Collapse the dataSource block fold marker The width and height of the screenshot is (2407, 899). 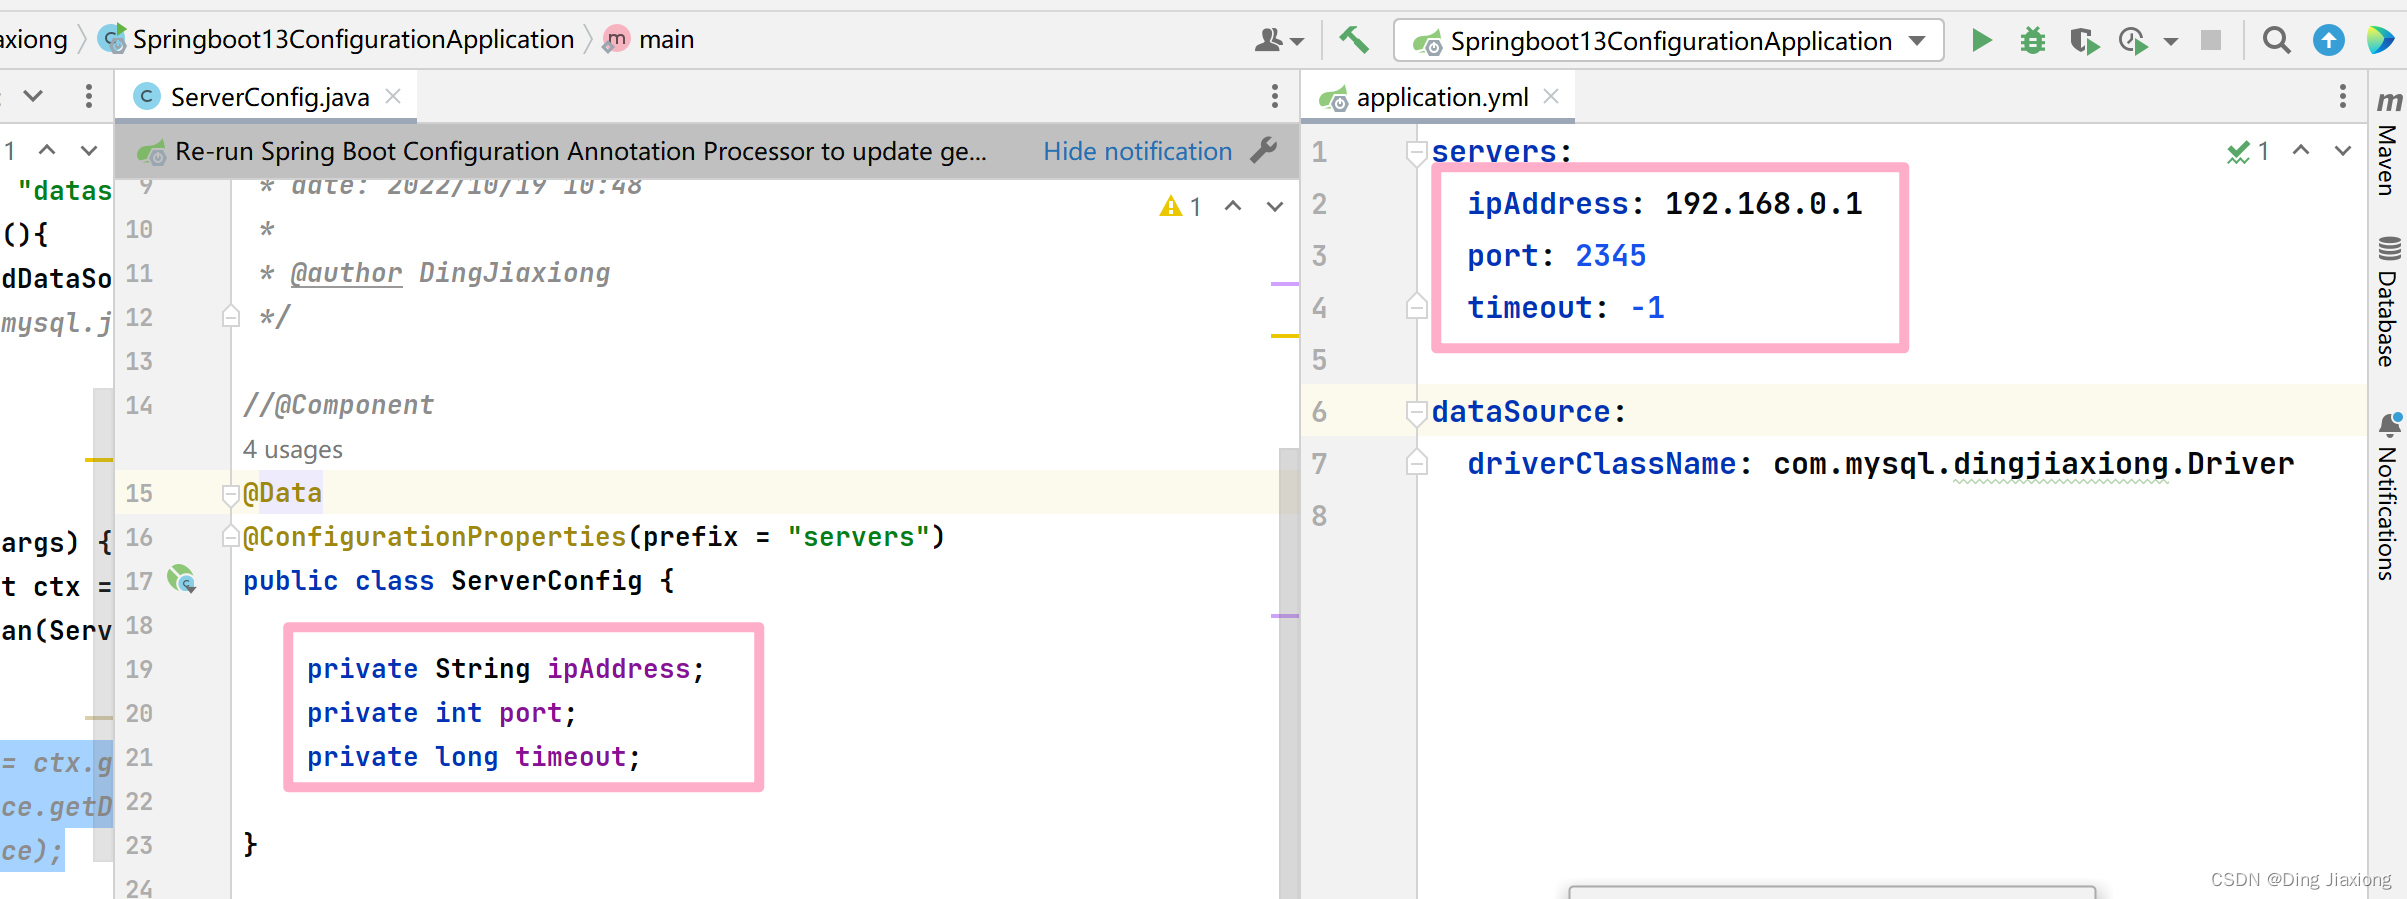tap(1416, 412)
